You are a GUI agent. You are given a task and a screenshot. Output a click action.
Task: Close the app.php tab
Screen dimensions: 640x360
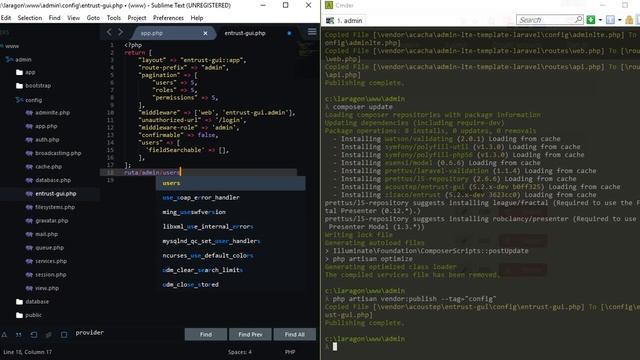click(x=205, y=33)
